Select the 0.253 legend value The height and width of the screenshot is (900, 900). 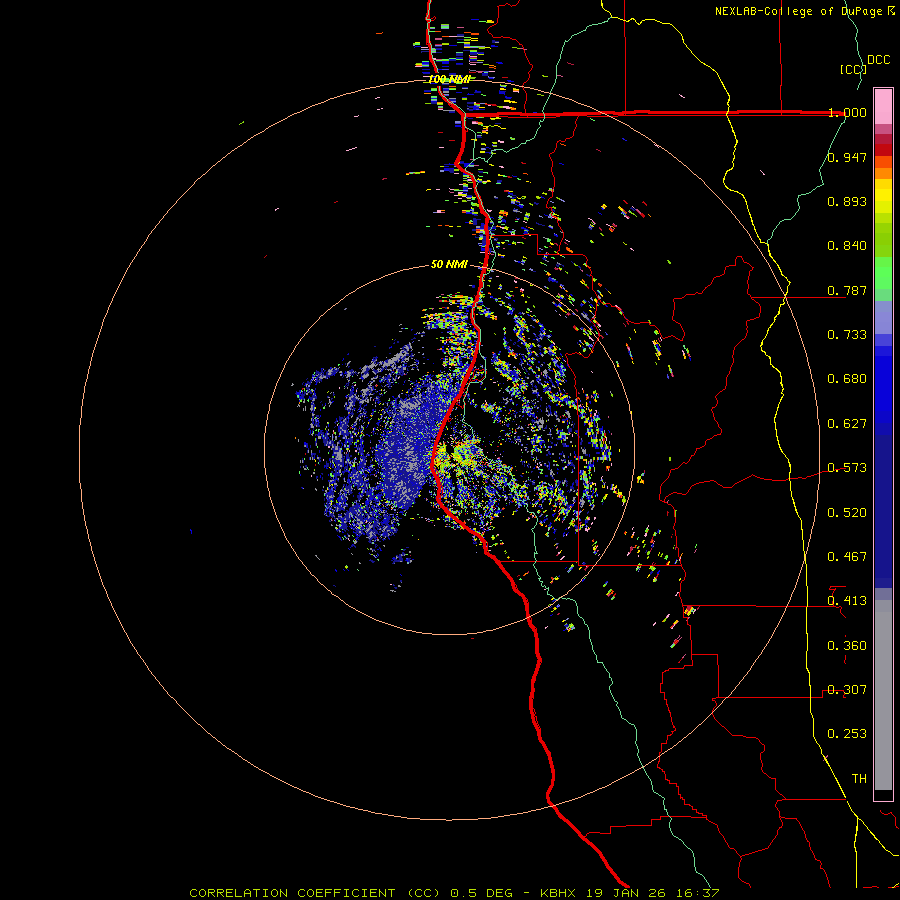pos(847,734)
